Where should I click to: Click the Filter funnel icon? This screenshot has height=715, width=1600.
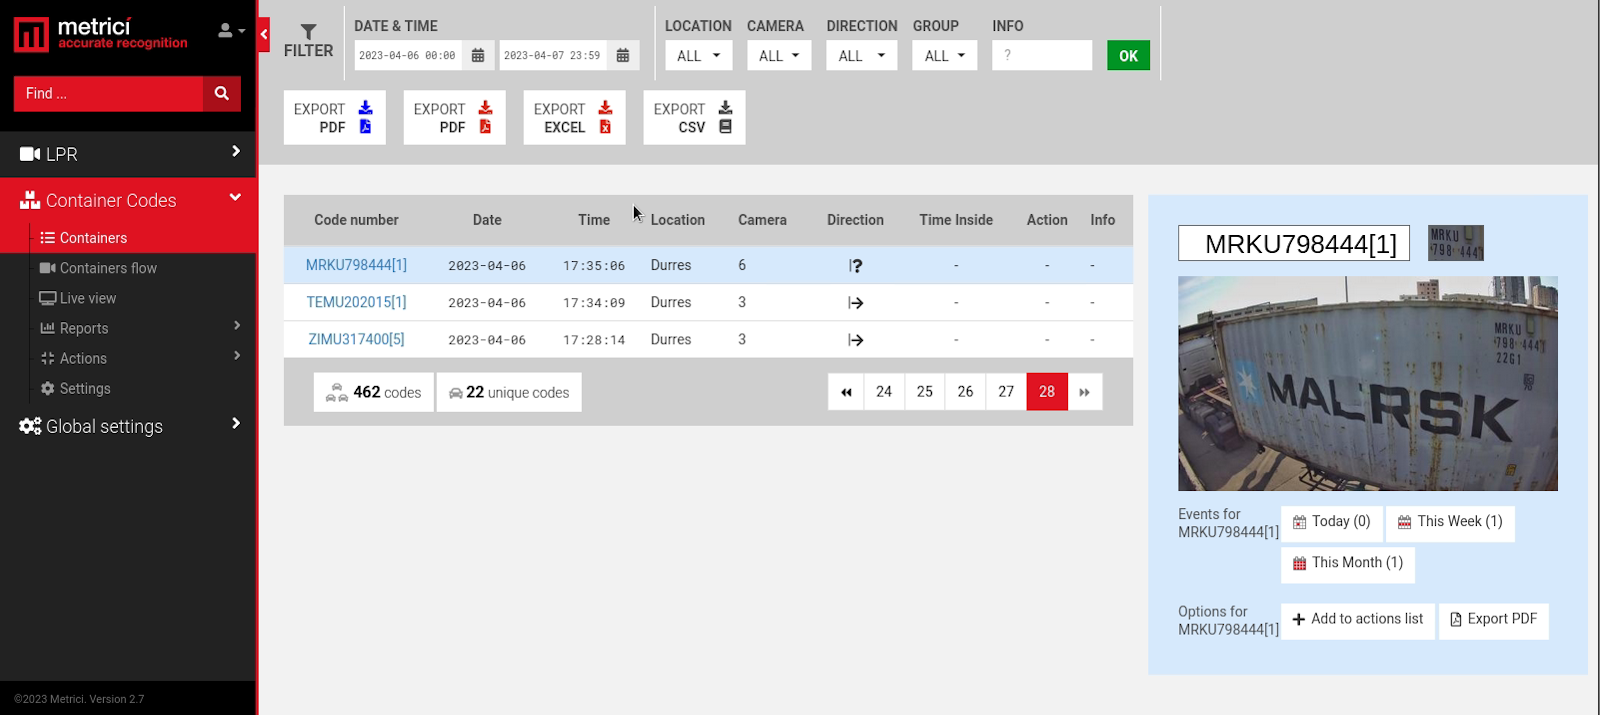(x=308, y=33)
